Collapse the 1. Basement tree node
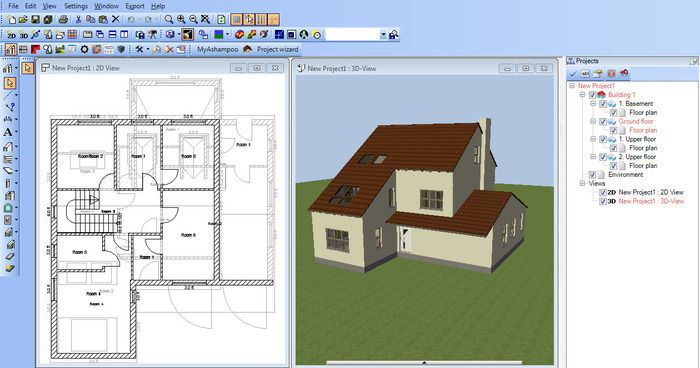The width and height of the screenshot is (700, 368). tap(593, 104)
